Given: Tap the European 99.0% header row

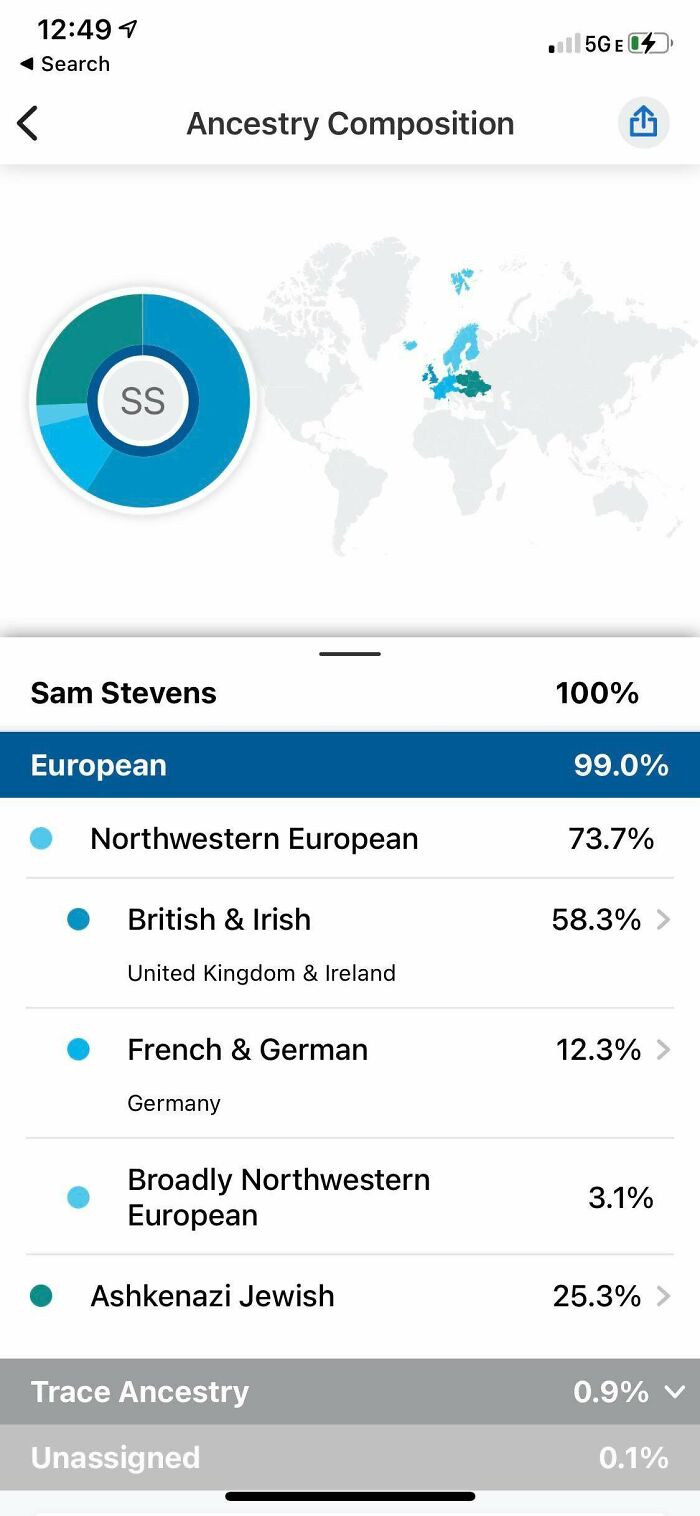Looking at the screenshot, I should tap(350, 765).
